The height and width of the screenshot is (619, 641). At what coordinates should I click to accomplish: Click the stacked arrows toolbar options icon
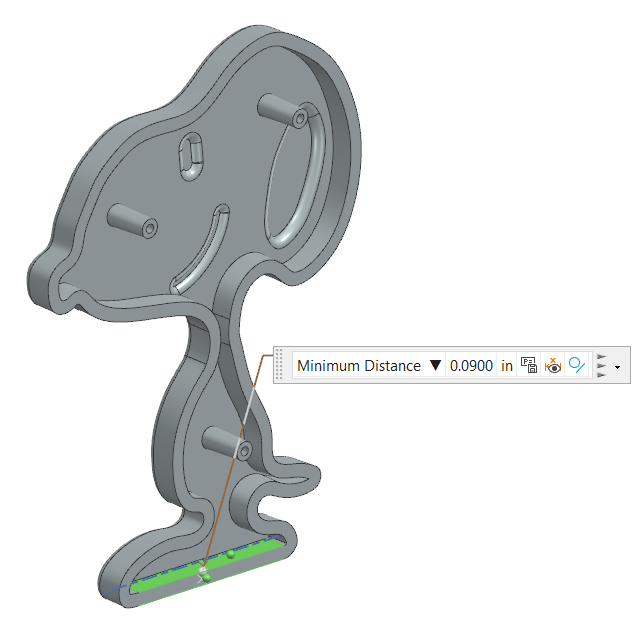tap(602, 366)
